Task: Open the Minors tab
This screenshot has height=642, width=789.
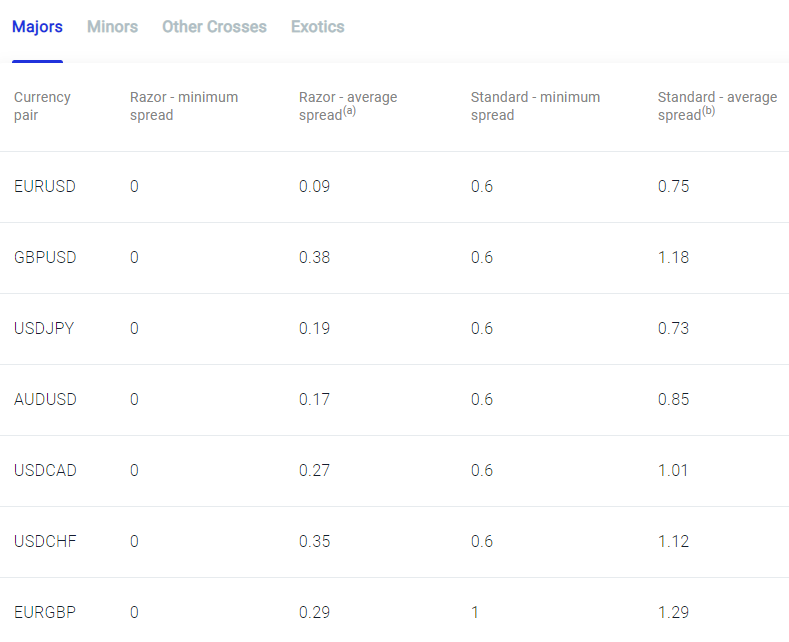Action: (112, 27)
